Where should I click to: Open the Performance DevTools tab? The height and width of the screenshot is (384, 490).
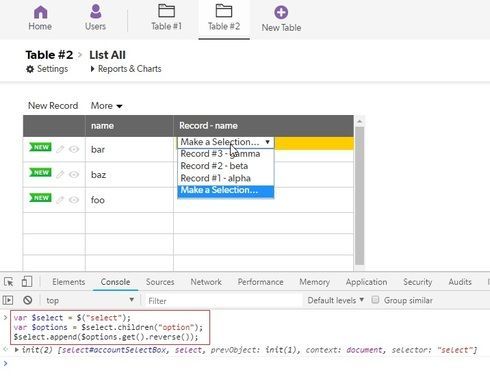pyautogui.click(x=260, y=282)
